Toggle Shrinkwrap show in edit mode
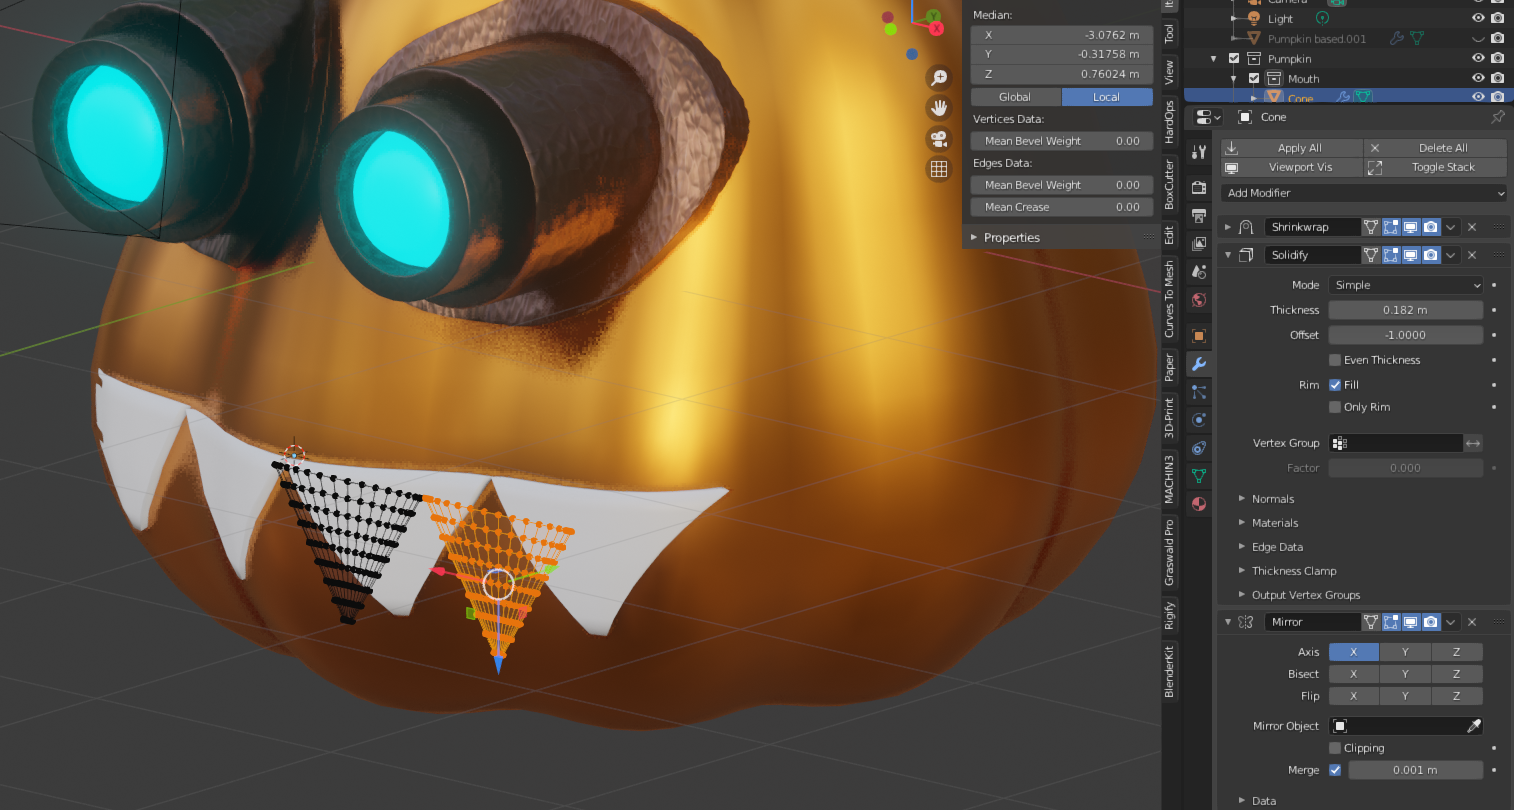Screen dimensions: 1514x810 point(1391,227)
